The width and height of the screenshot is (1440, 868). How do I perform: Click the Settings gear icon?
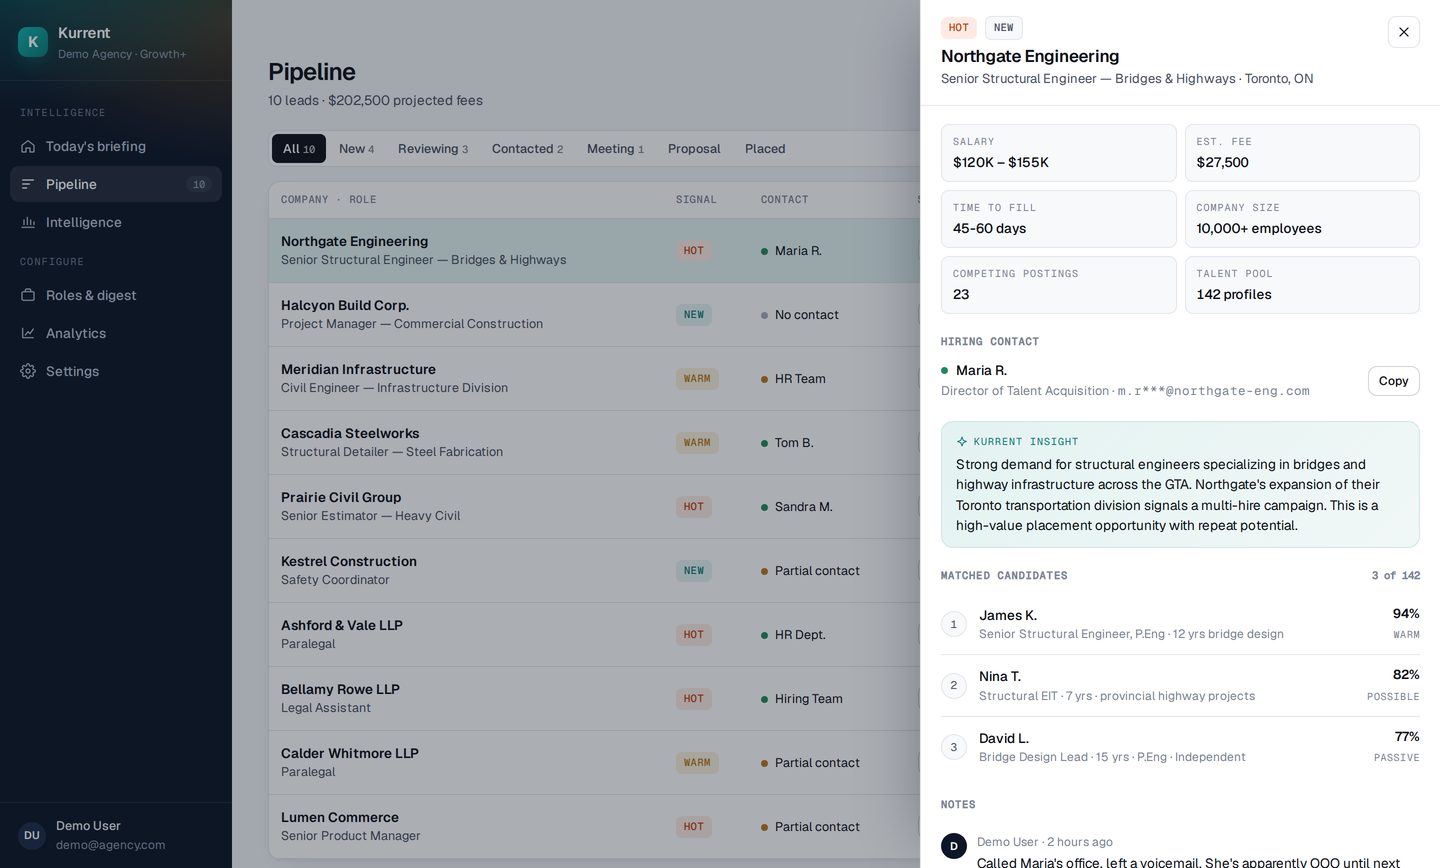click(x=28, y=371)
